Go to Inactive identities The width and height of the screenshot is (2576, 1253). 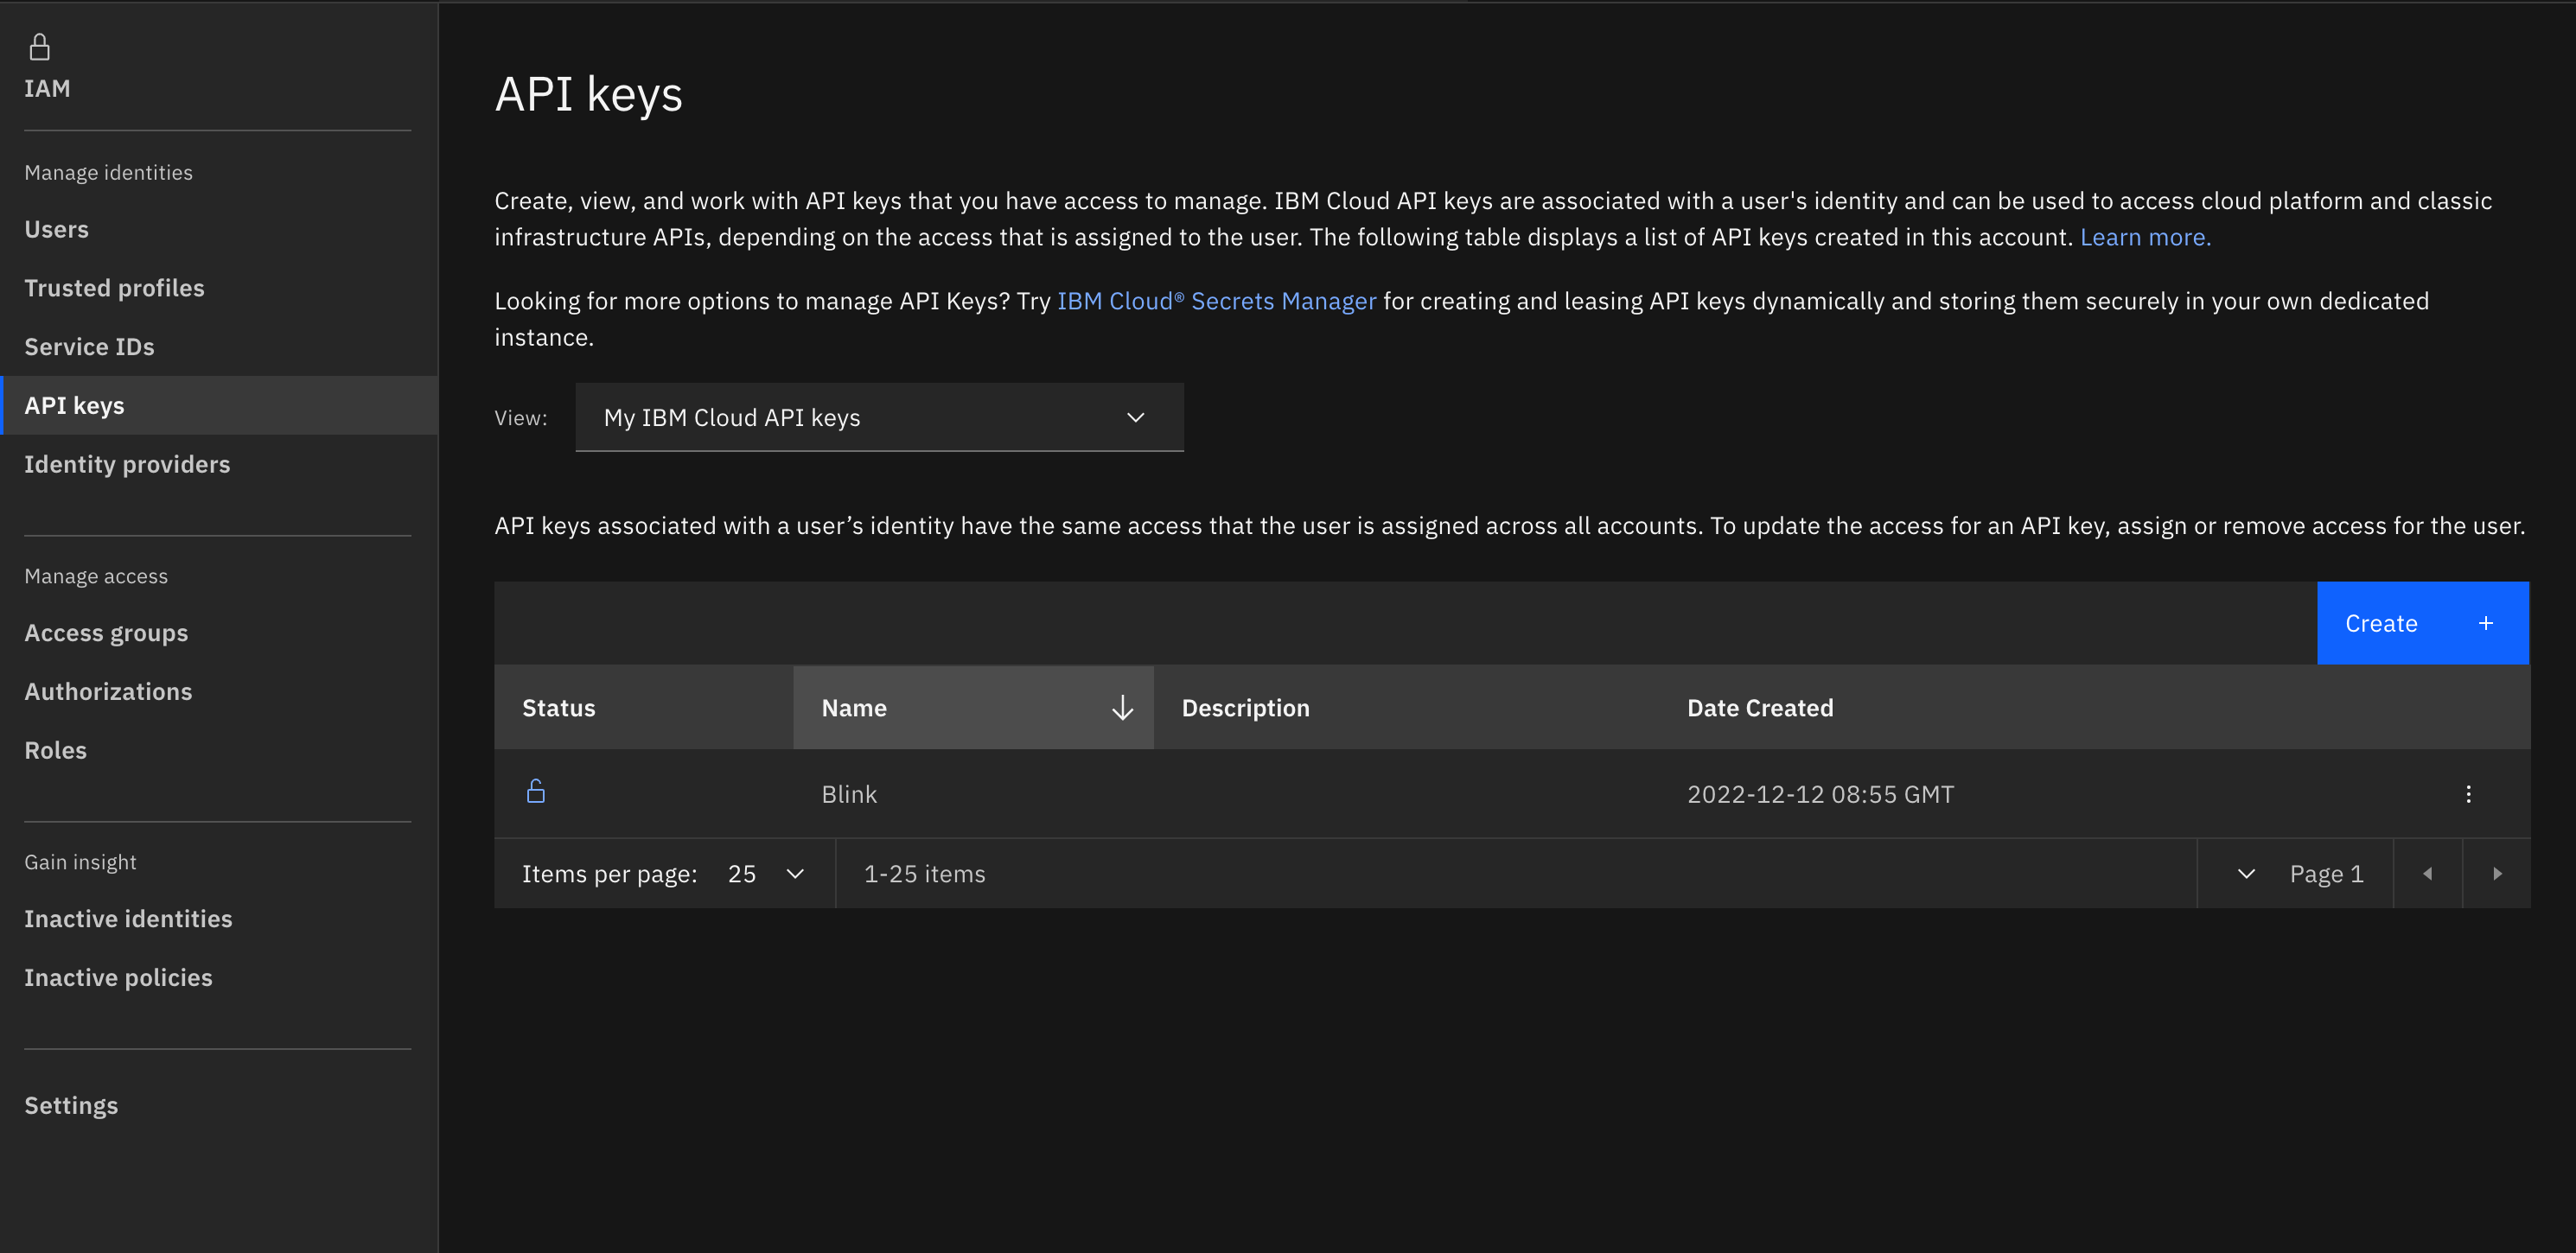pos(128,919)
